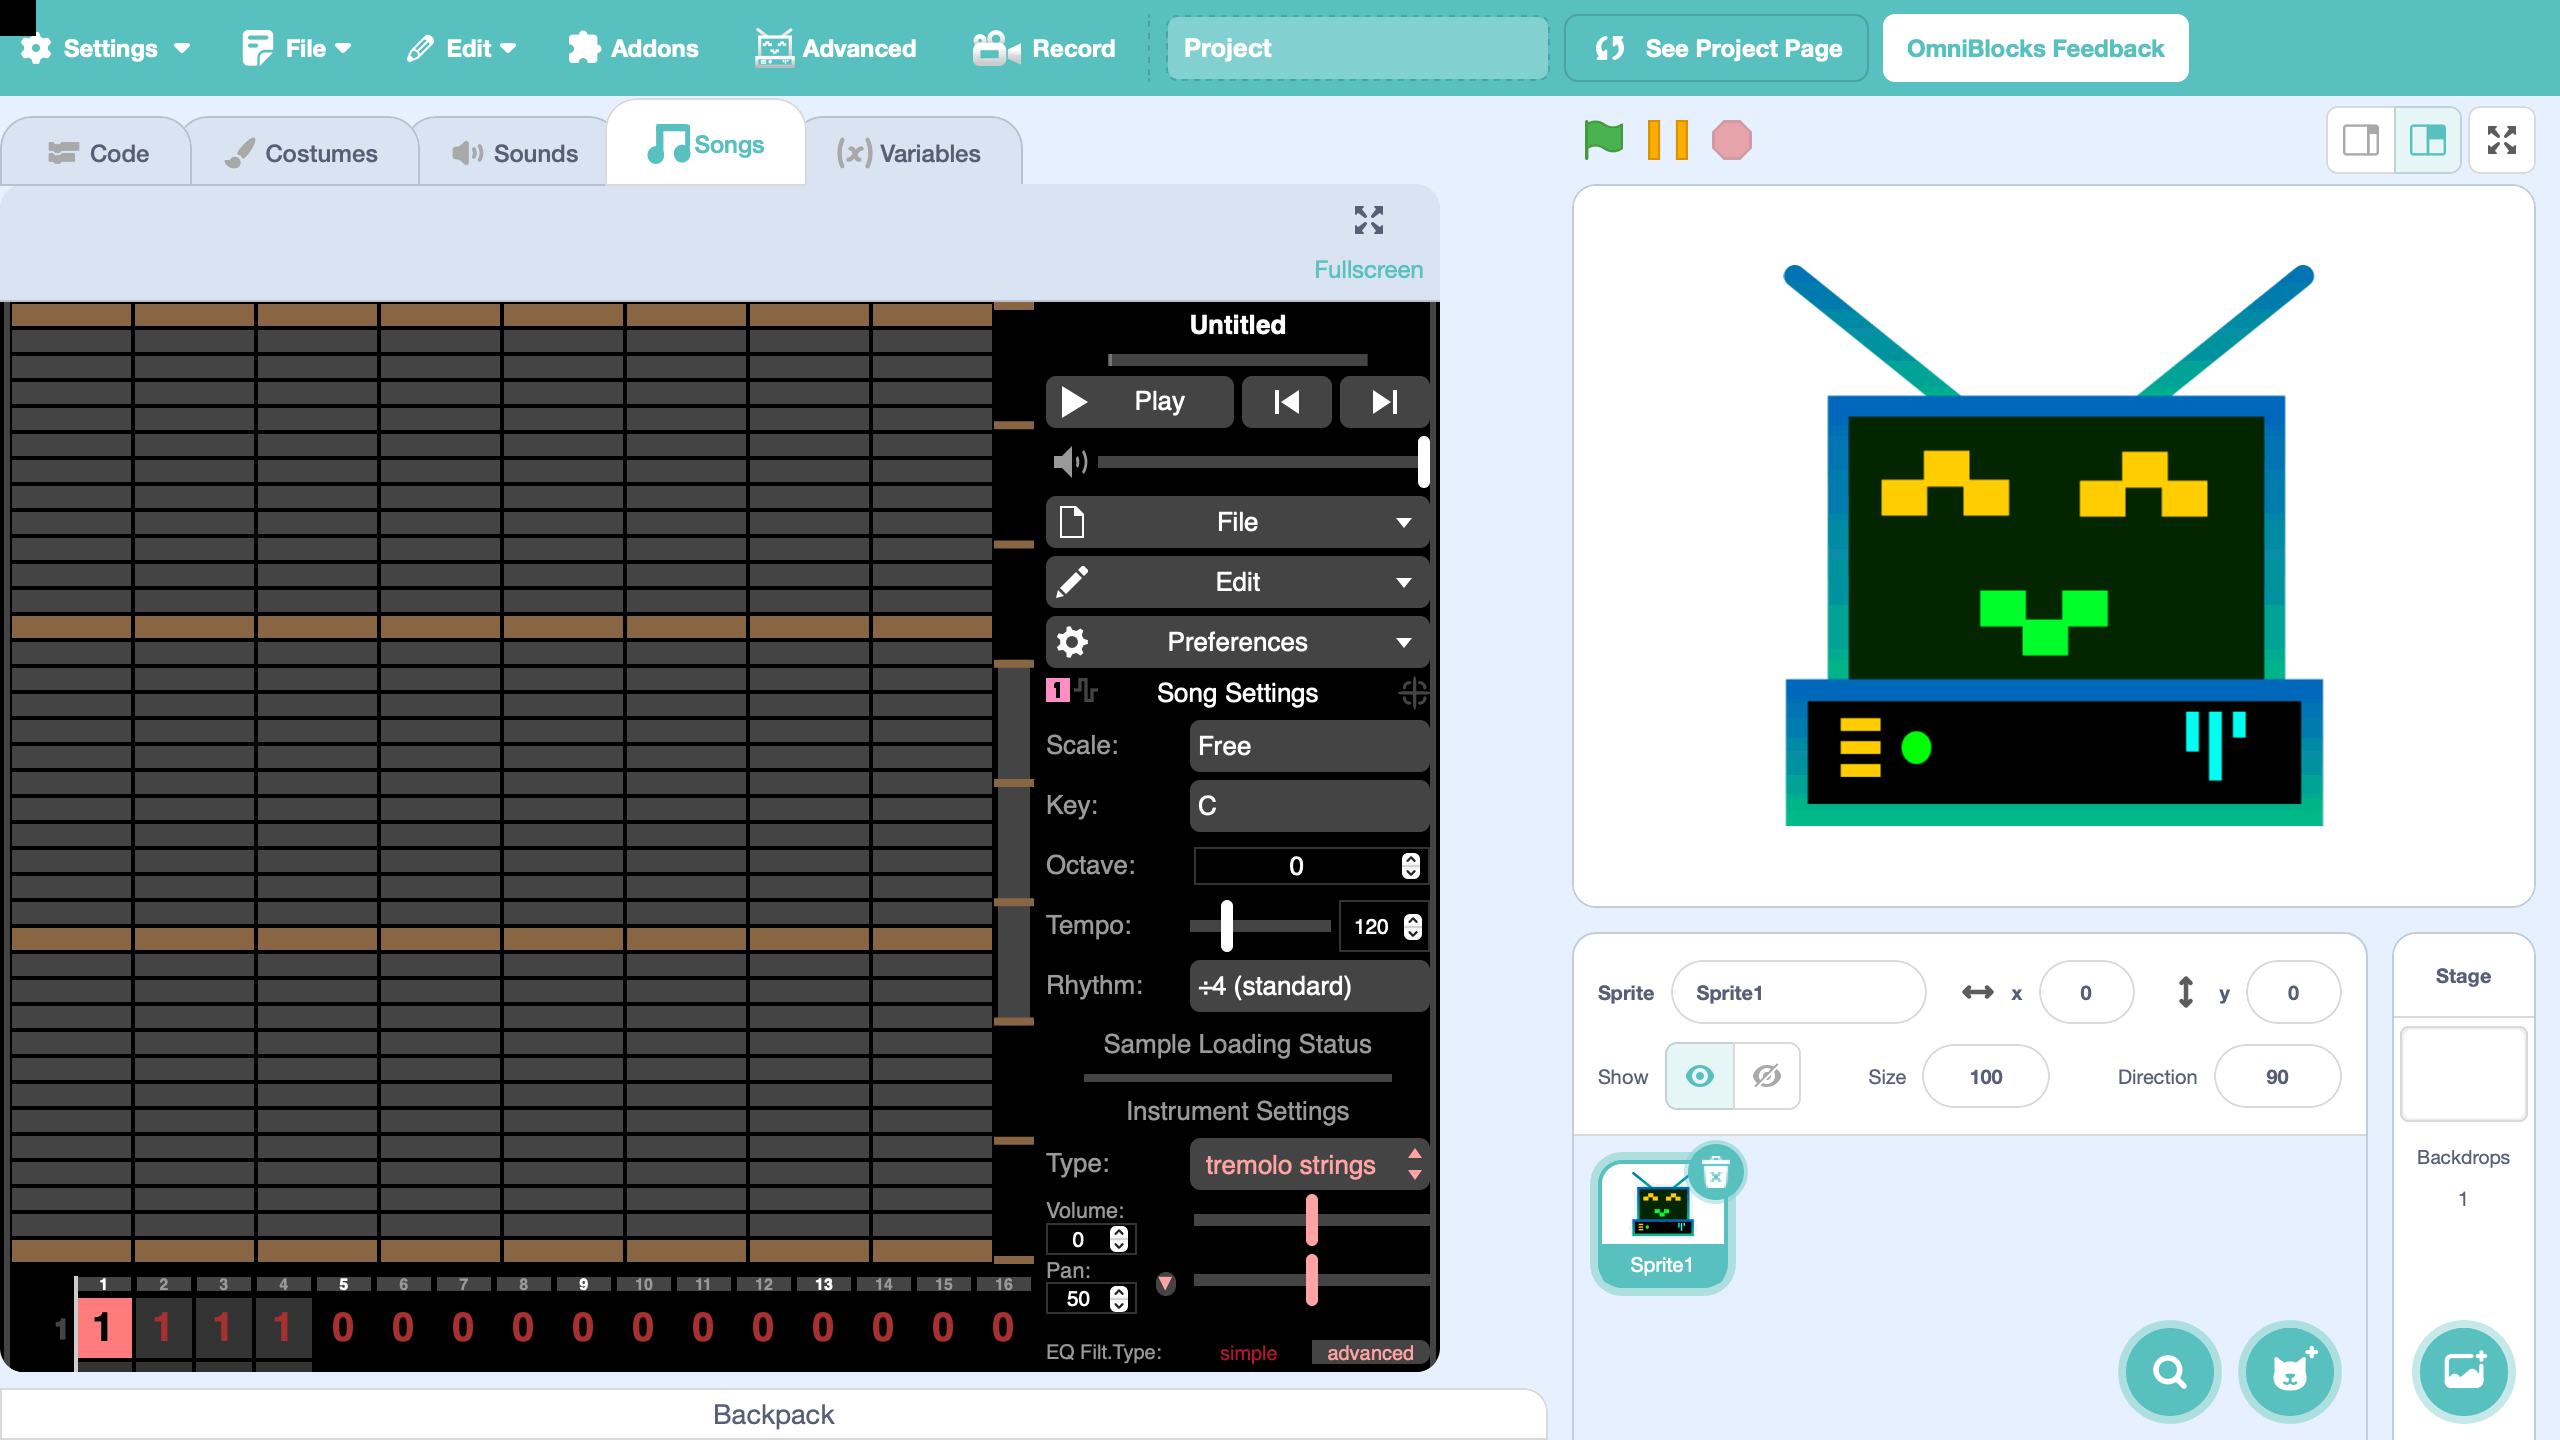Skip to next bar in song
Viewport: 2560px width, 1440px height.
[x=1384, y=402]
